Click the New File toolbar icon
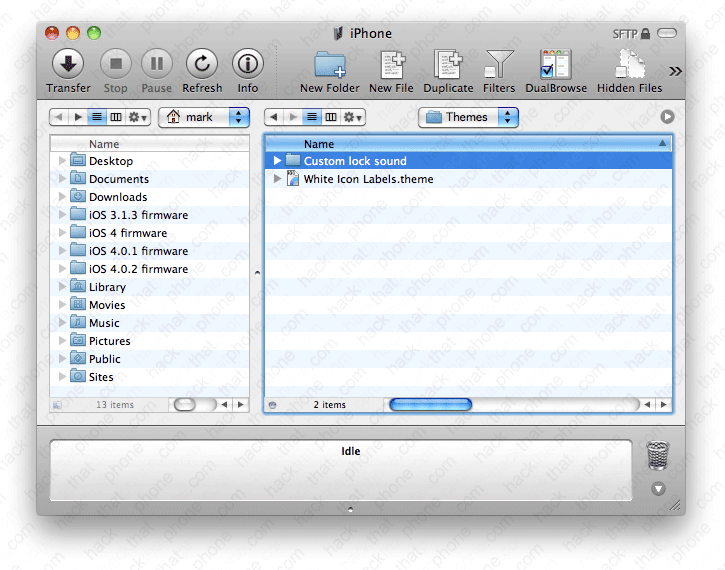Image resolution: width=725 pixels, height=570 pixels. pos(391,65)
